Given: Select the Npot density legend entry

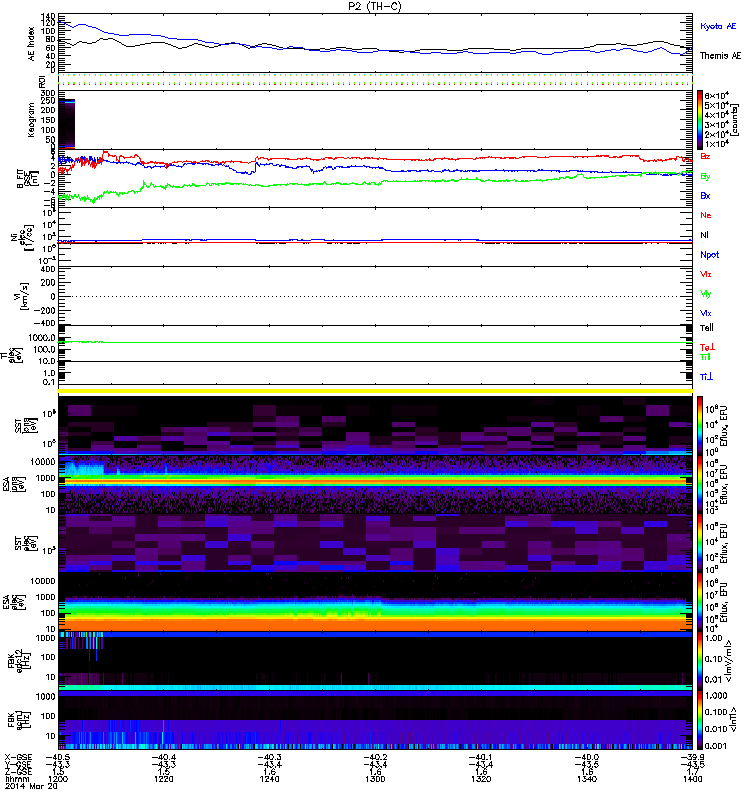Looking at the screenshot, I should [708, 255].
